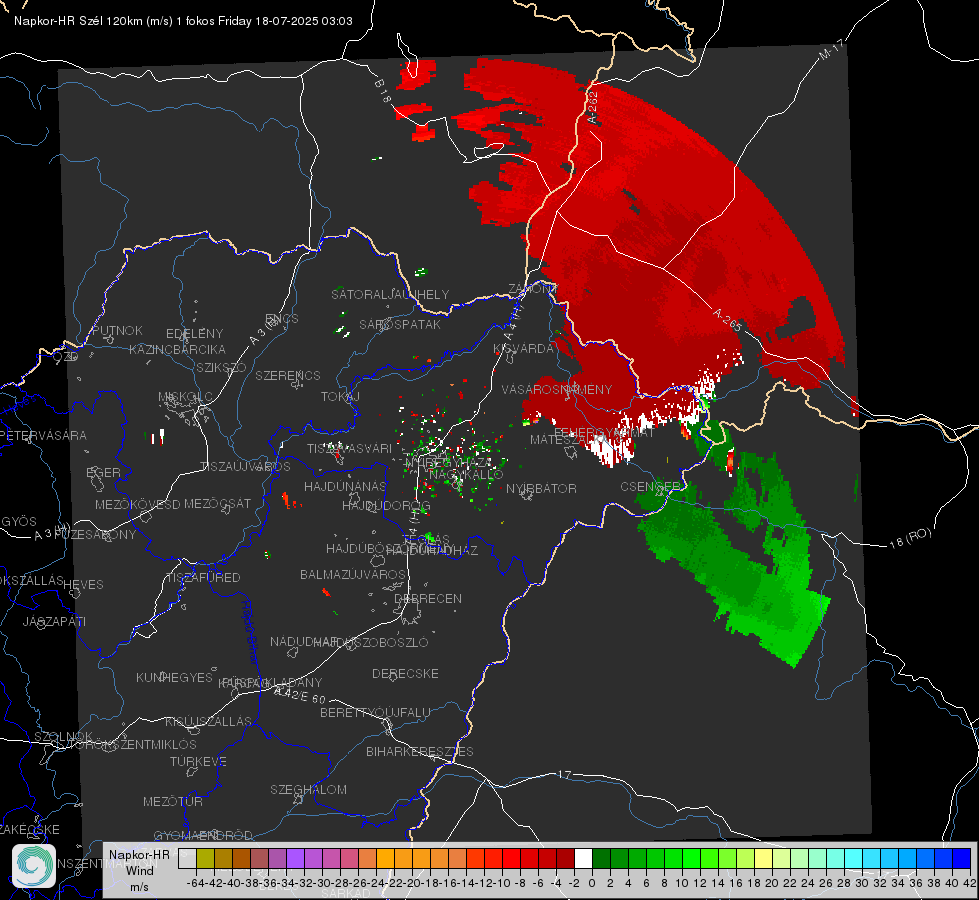
Task: Click the EDELÉNY town label
Action: 195,334
